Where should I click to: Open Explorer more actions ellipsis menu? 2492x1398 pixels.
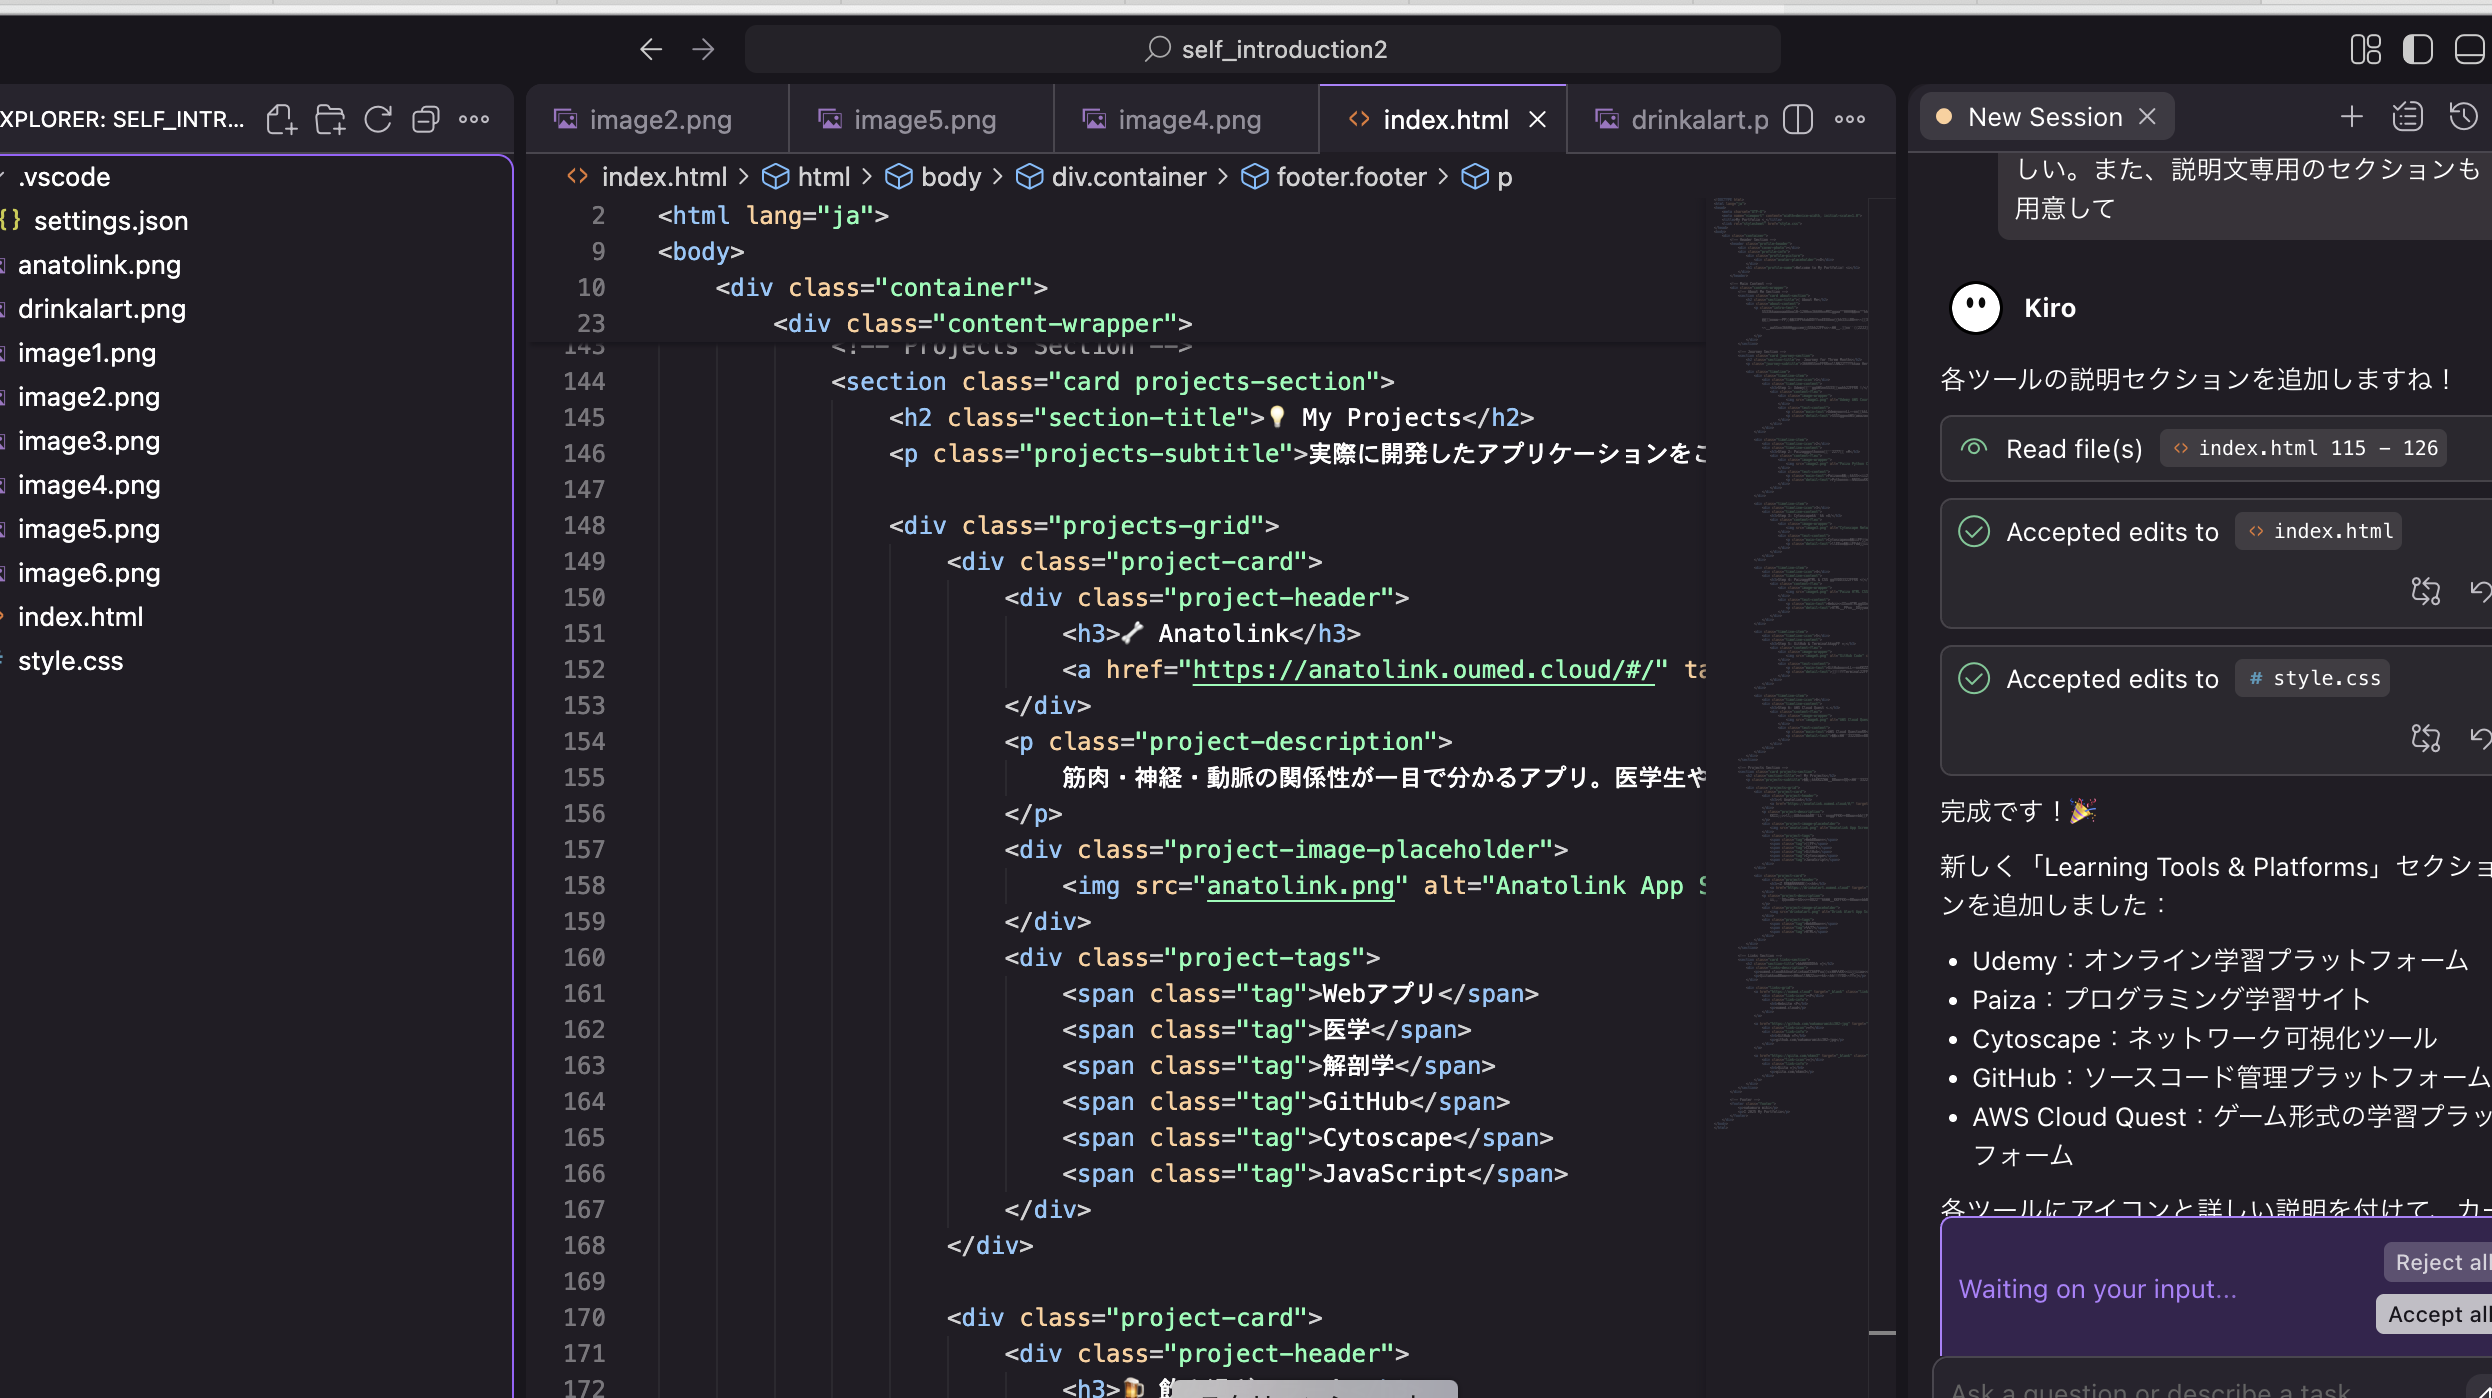474,120
